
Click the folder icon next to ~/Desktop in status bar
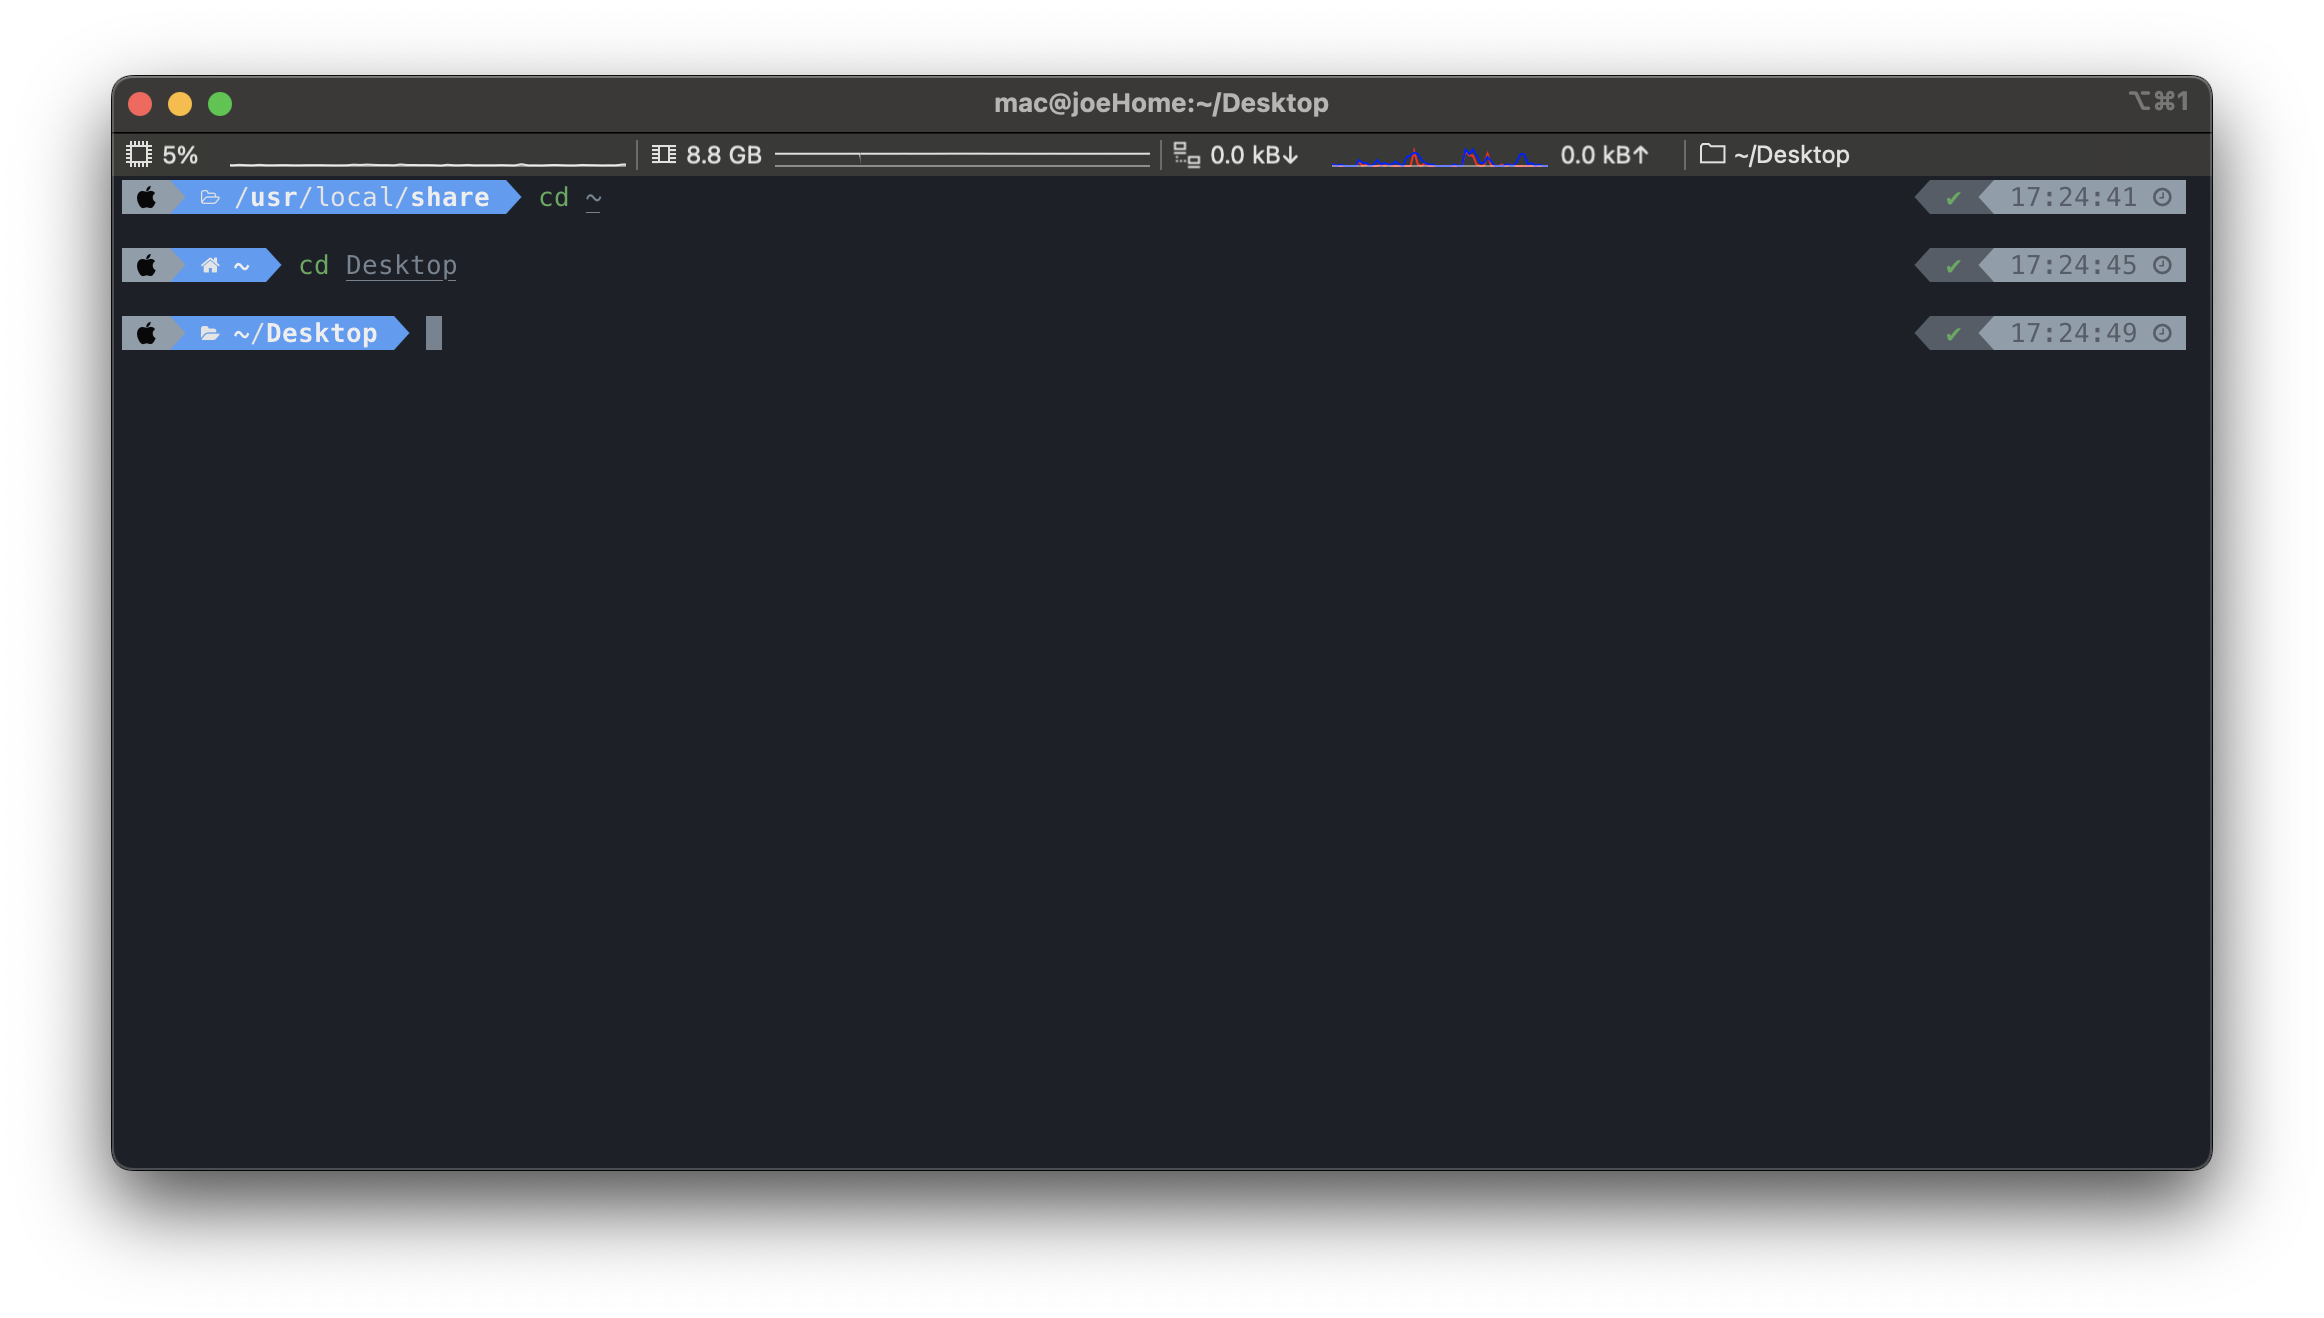point(1712,154)
